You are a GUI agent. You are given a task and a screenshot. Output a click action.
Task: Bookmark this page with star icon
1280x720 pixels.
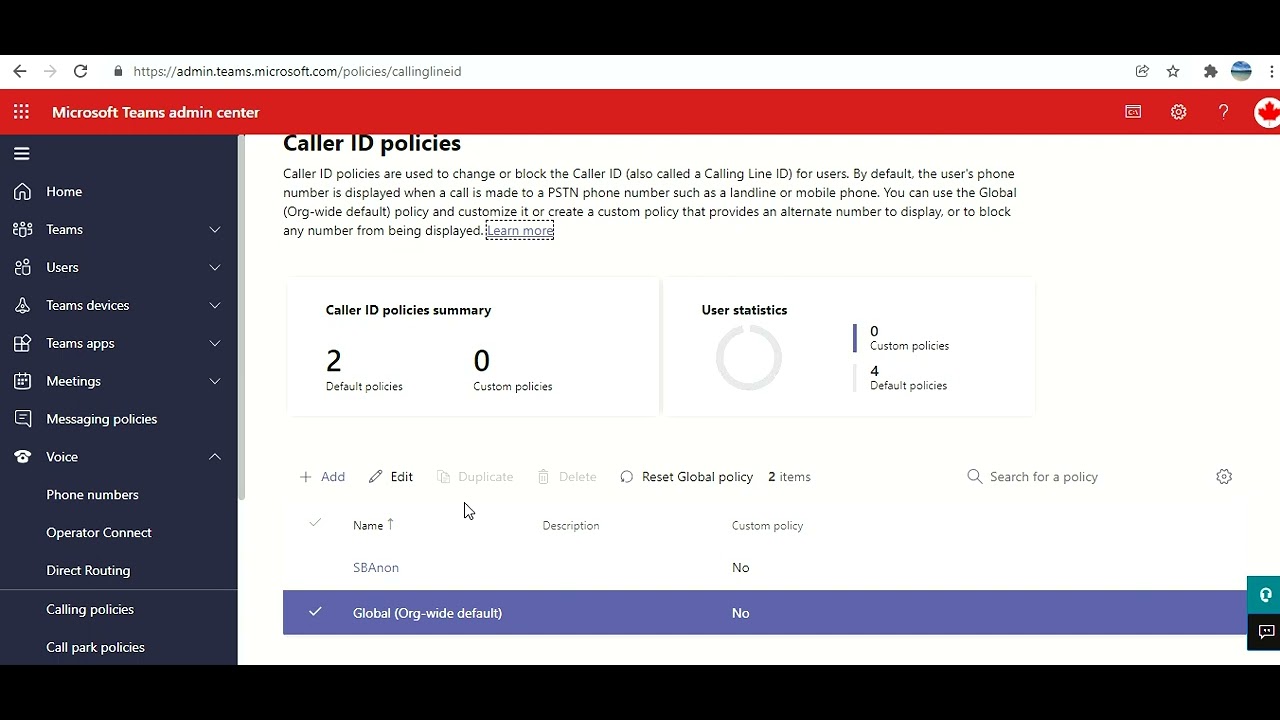point(1173,71)
